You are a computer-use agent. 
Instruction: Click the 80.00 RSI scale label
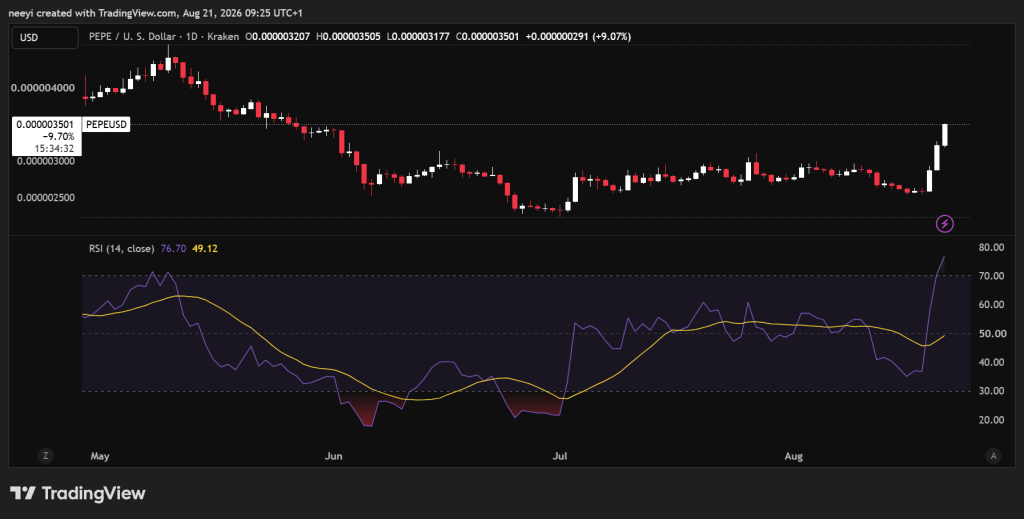(x=991, y=247)
